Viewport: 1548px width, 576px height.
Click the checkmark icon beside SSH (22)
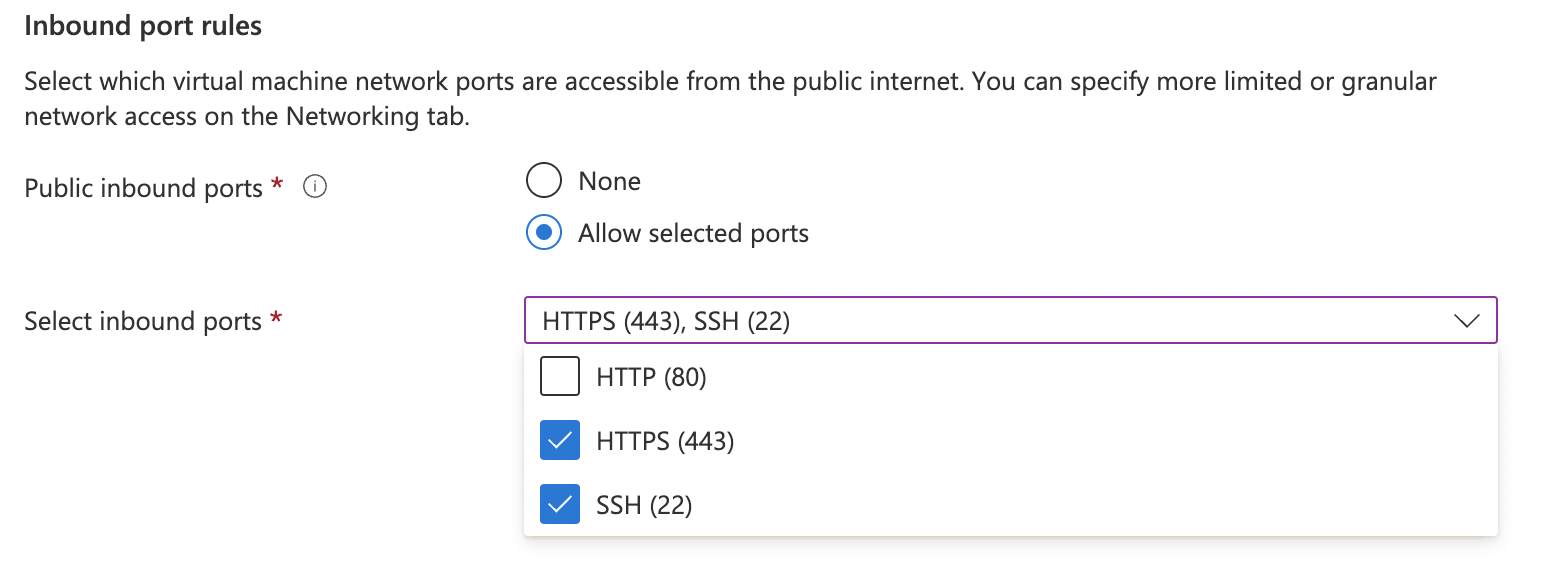pos(560,504)
